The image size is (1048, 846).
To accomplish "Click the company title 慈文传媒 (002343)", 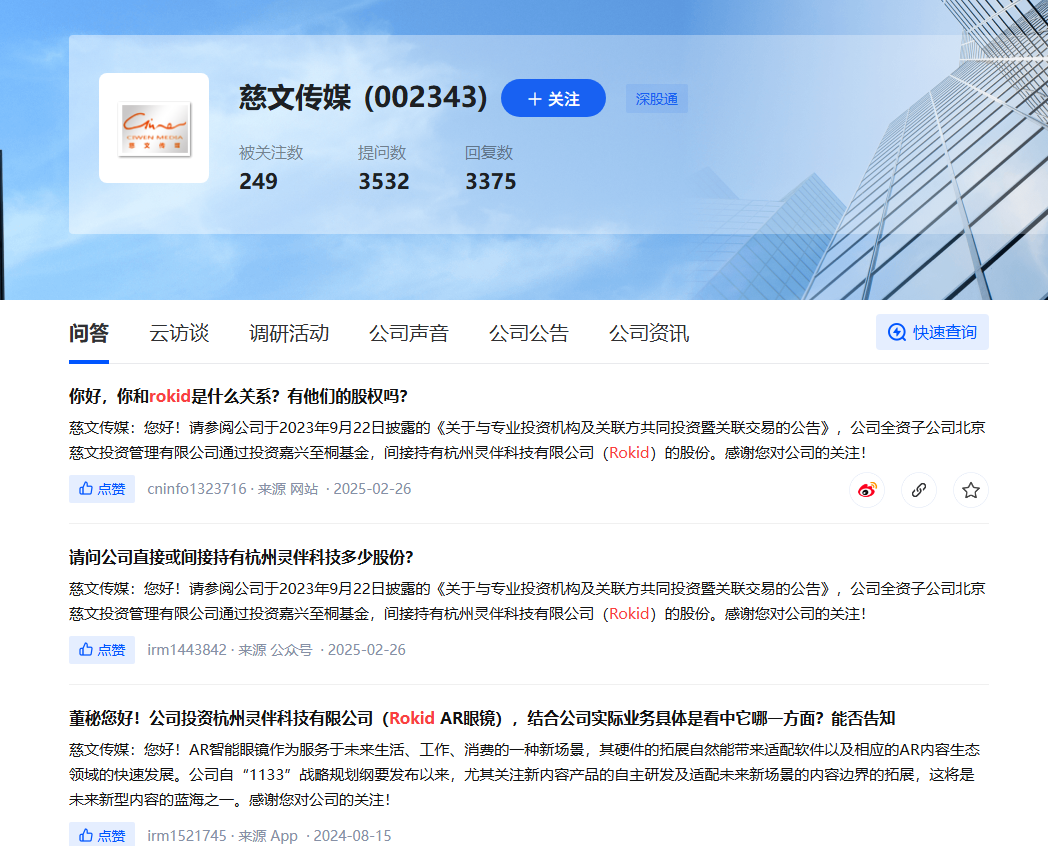I will pos(363,98).
